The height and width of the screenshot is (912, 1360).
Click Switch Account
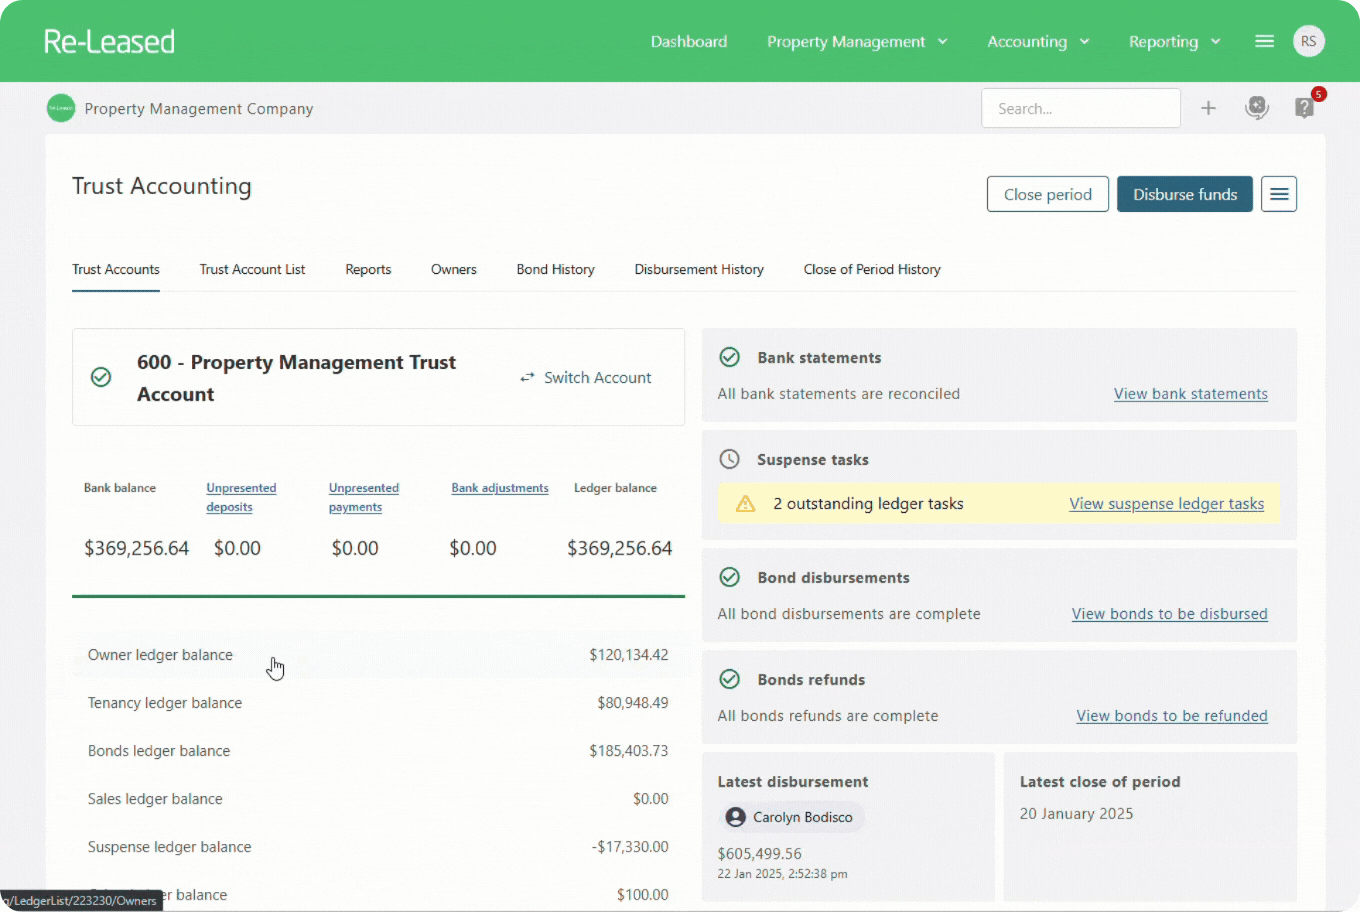(586, 378)
